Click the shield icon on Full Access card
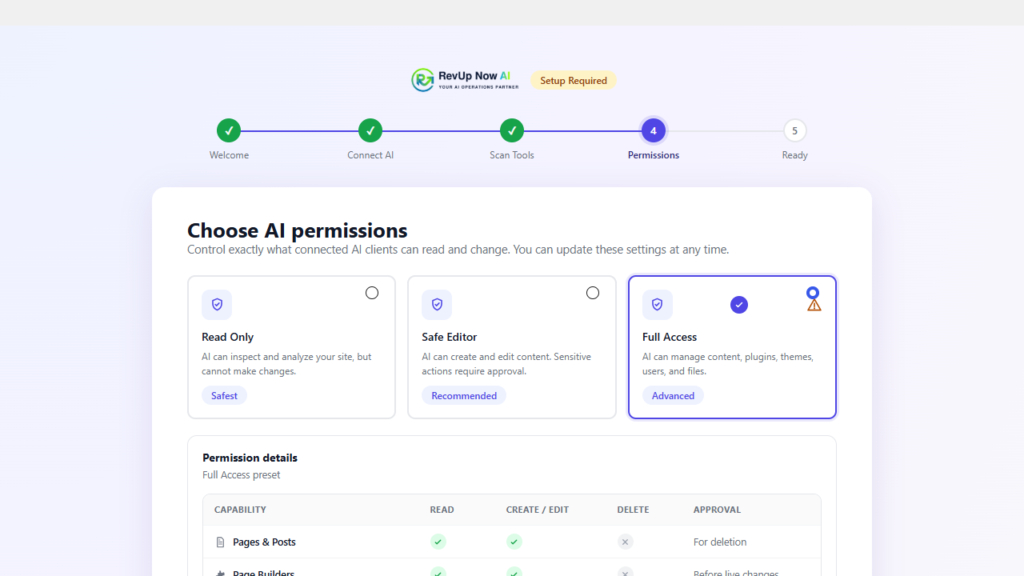The height and width of the screenshot is (576, 1024). pyautogui.click(x=657, y=304)
